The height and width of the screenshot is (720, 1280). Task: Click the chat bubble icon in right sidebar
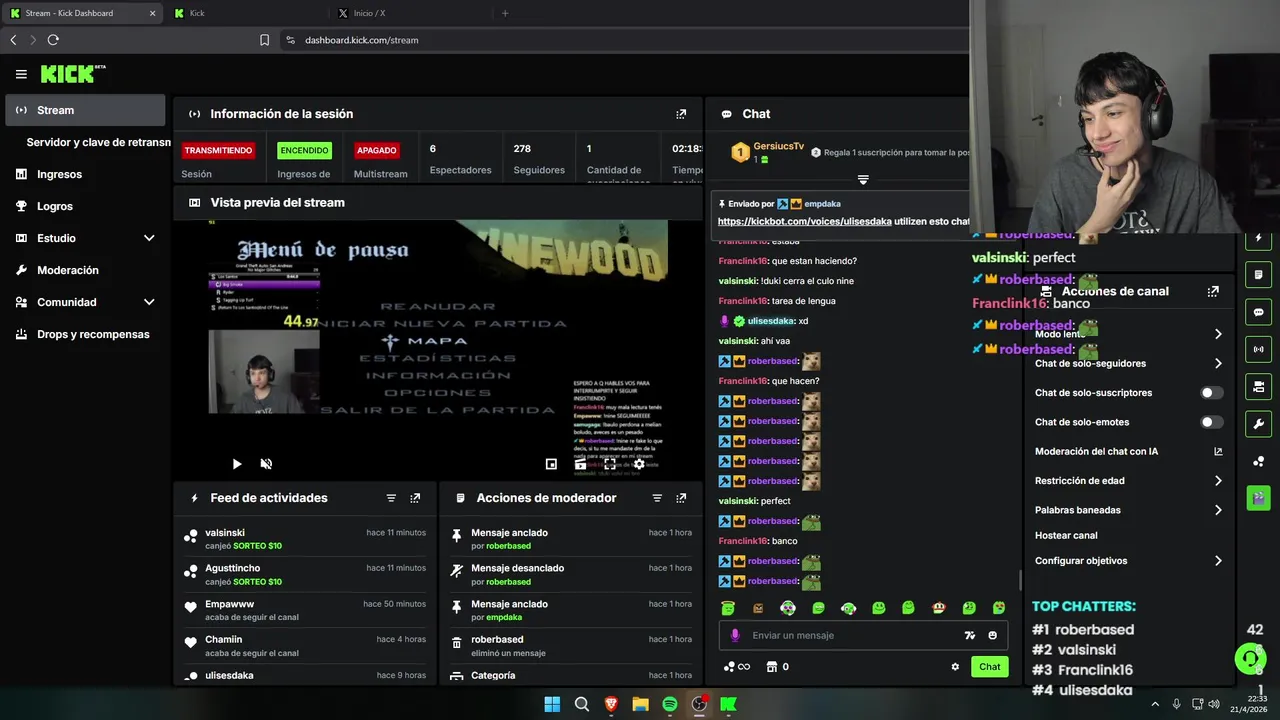coord(1258,312)
